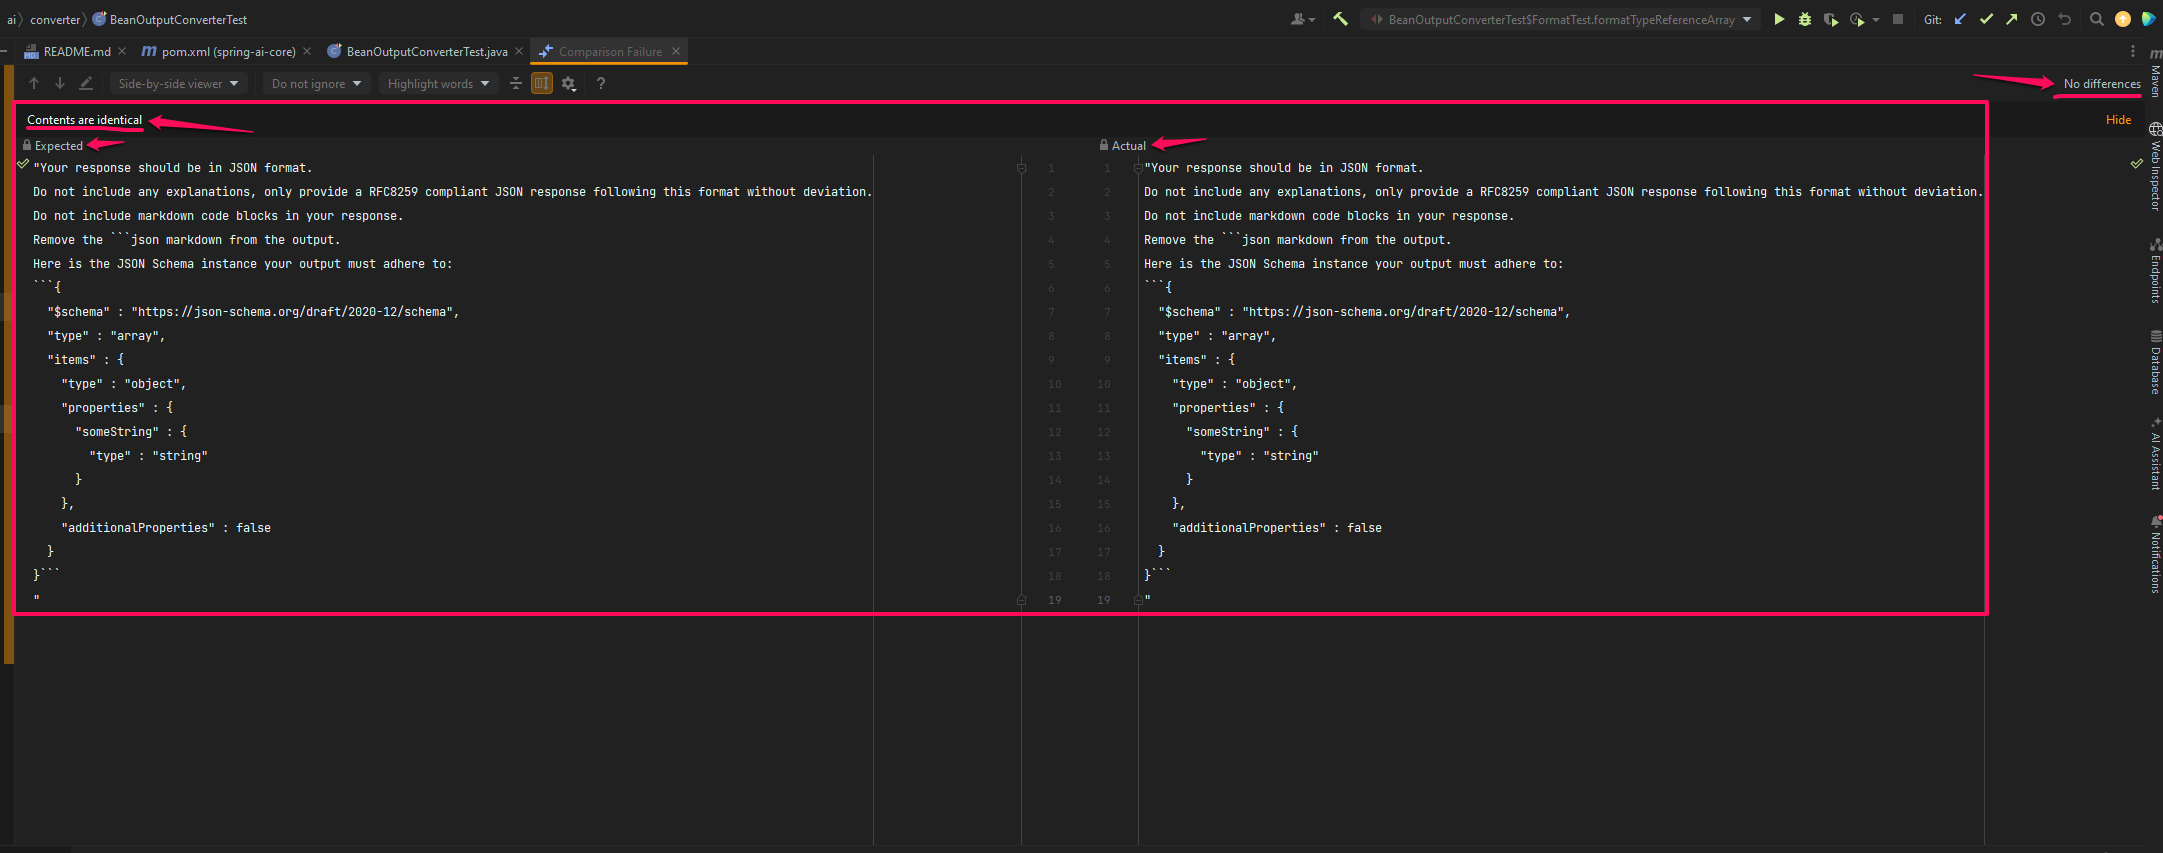Click Git push arrow icon
Screen dimensions: 2163x853
point(2012,19)
